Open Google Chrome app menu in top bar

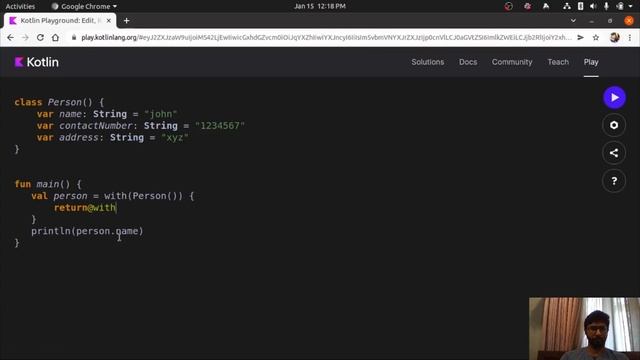pyautogui.click(x=84, y=6)
